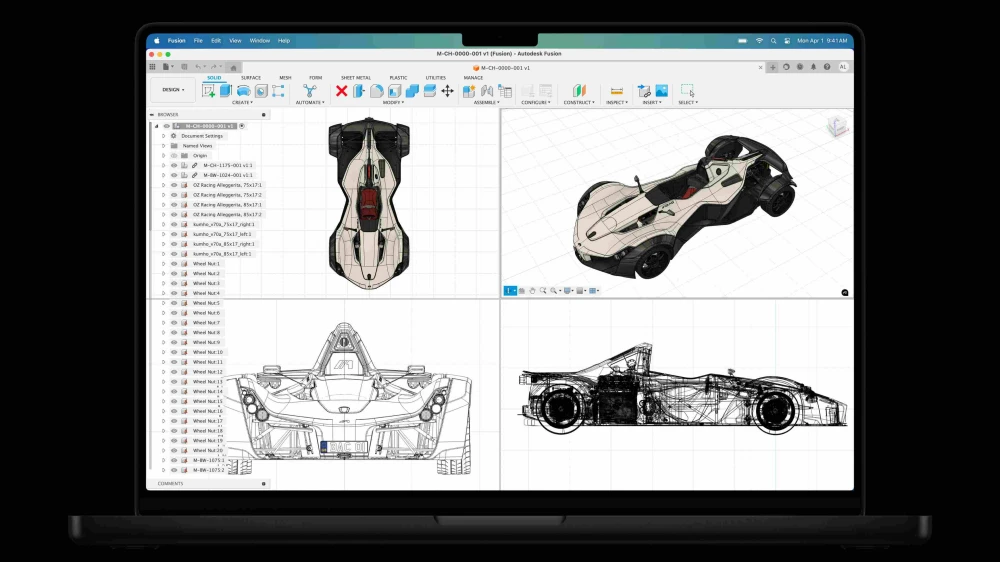Select the Extrude tool in Create
Screen dimensions: 1000x562
coord(226,91)
